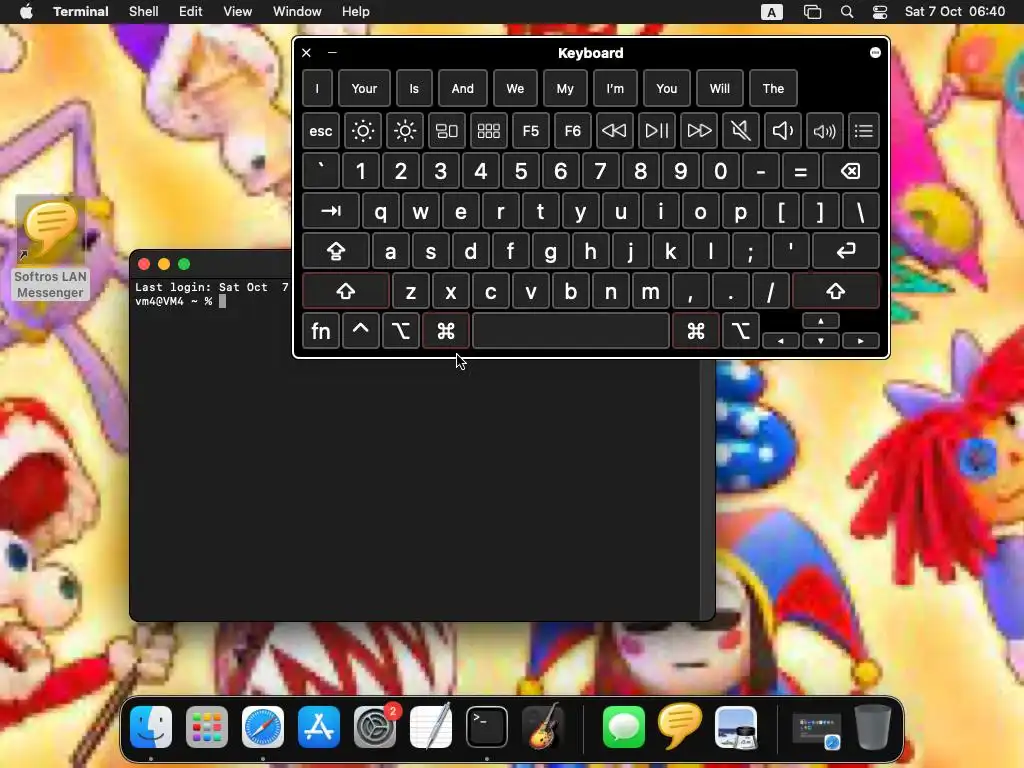Open Control Centre in menu bar
Image resolution: width=1024 pixels, height=768 pixels.
point(880,12)
